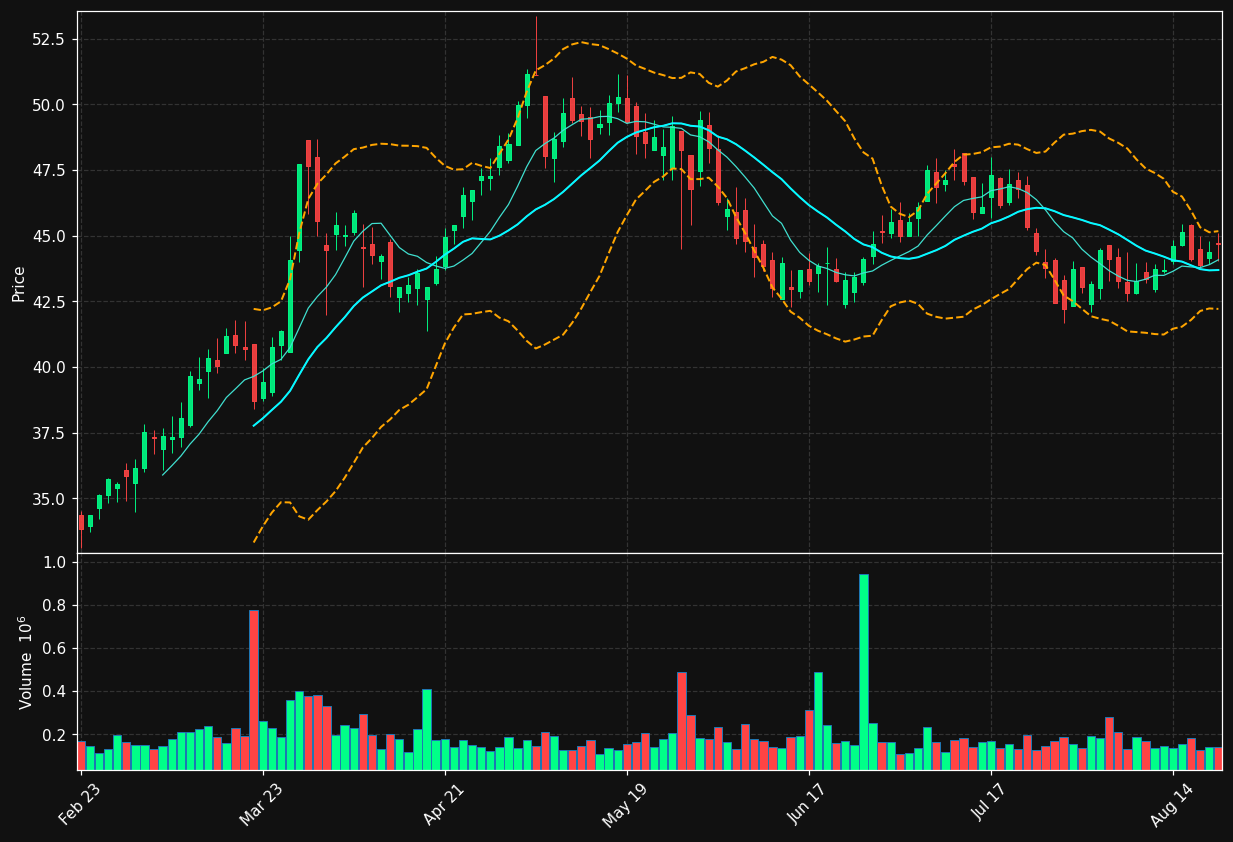Click the 0.8 volume tick label
1233x842 pixels.
(x=55, y=606)
